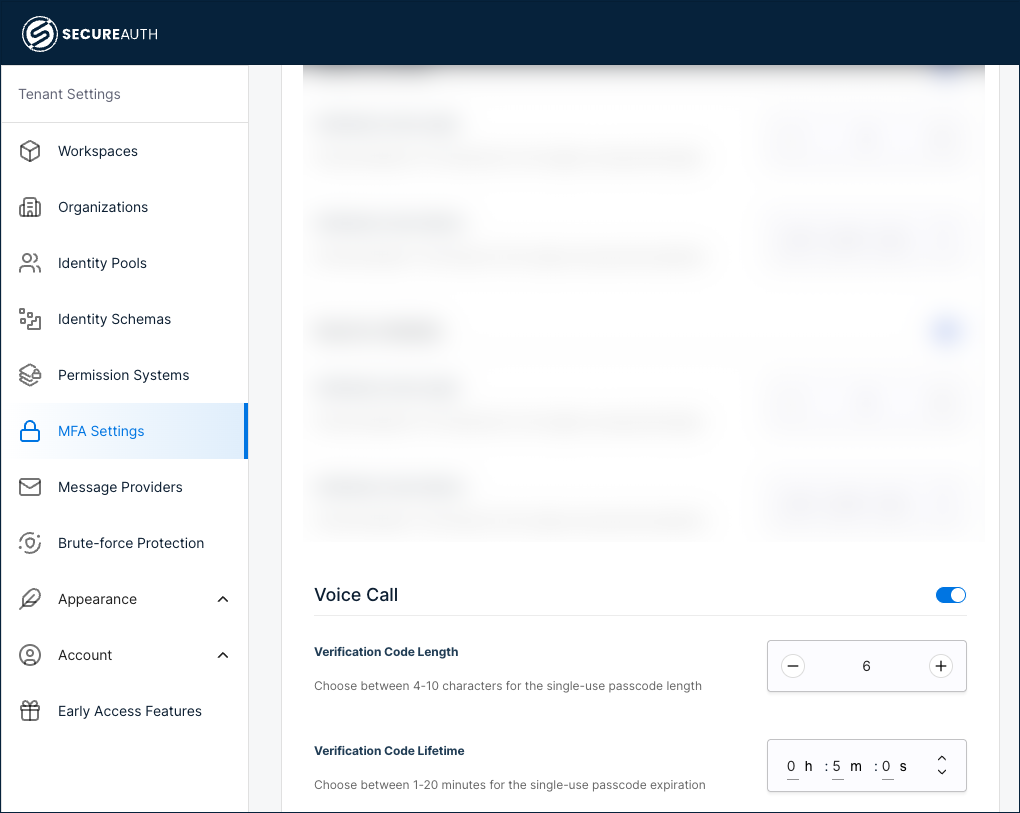Open Organizations from the sidebar icon
The image size is (1020, 813).
30,207
